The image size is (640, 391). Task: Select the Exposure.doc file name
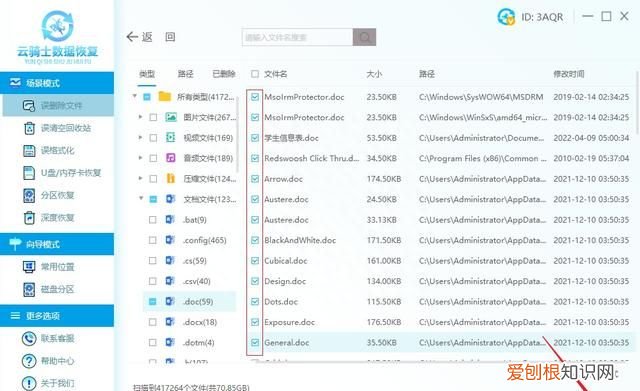point(289,322)
